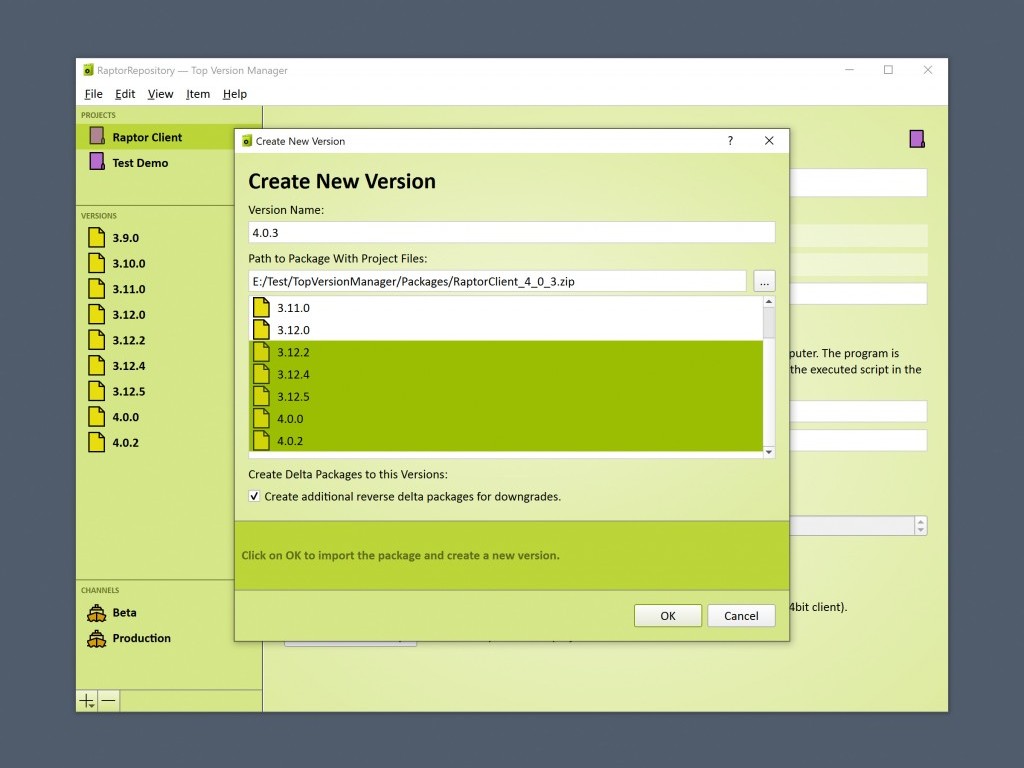Click the dialog help question mark
The image size is (1024, 768).
(x=730, y=141)
